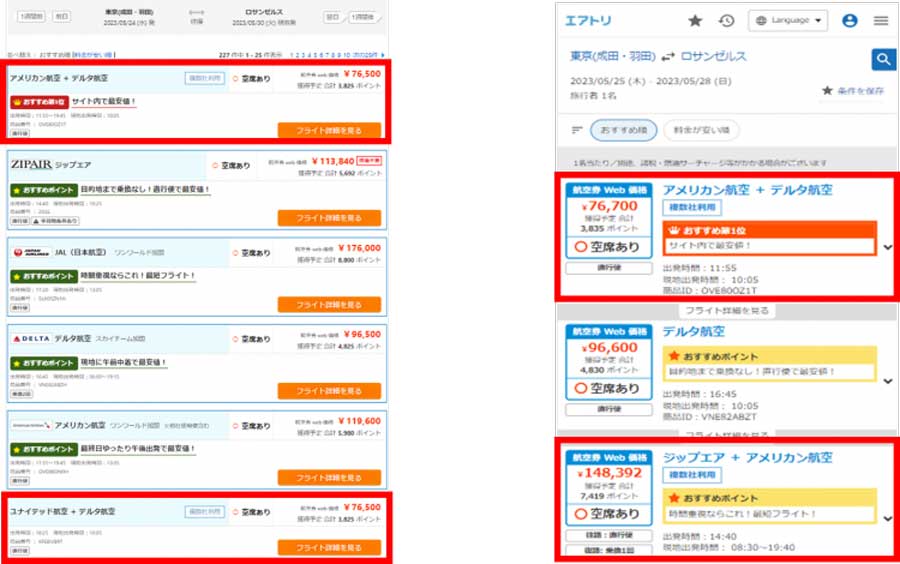Click 複数社利用 tag in desktop first card

pos(205,79)
